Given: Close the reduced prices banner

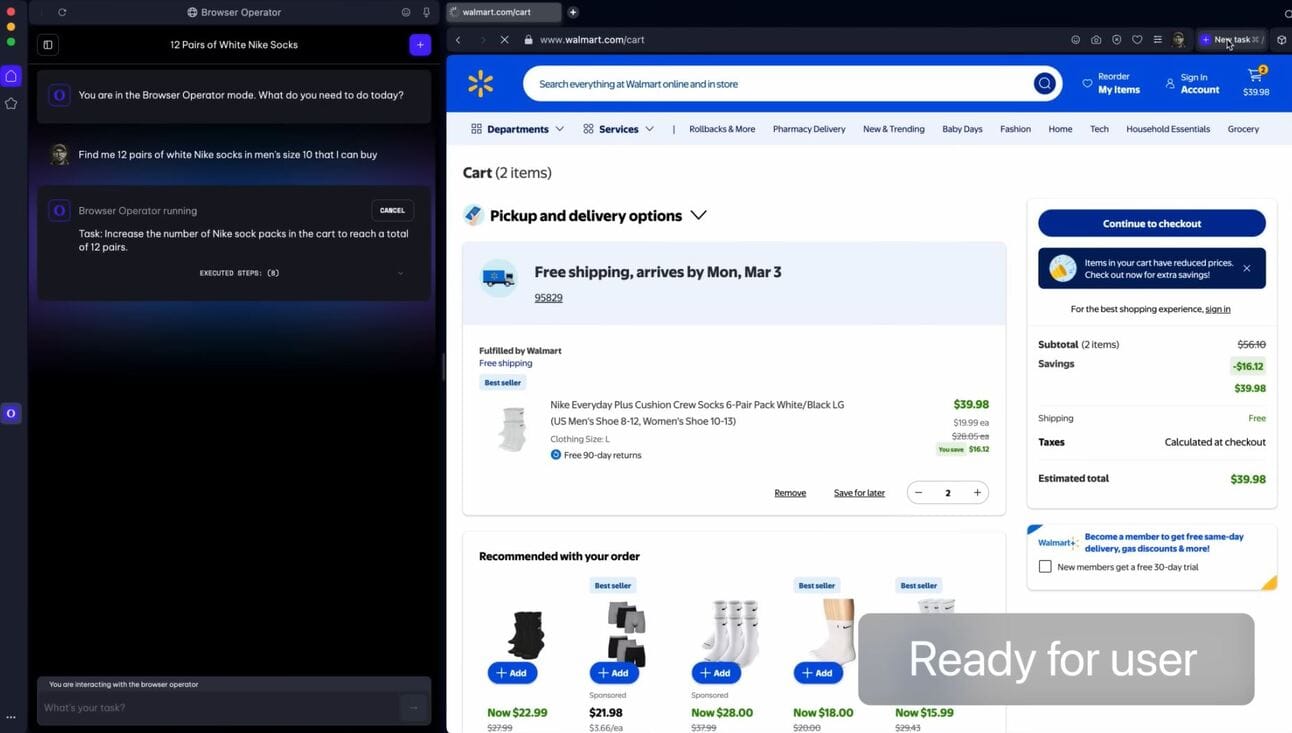Looking at the screenshot, I should click(x=1247, y=268).
